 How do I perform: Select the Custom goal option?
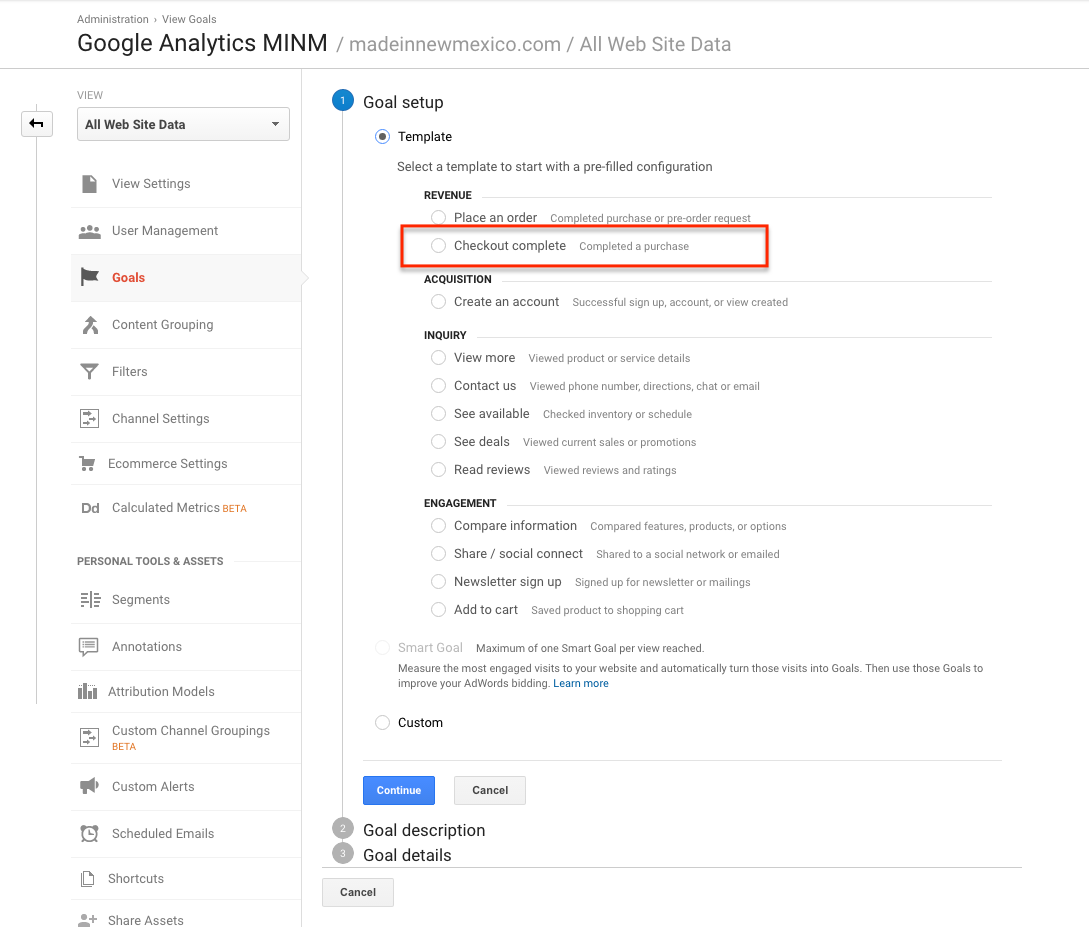point(381,722)
